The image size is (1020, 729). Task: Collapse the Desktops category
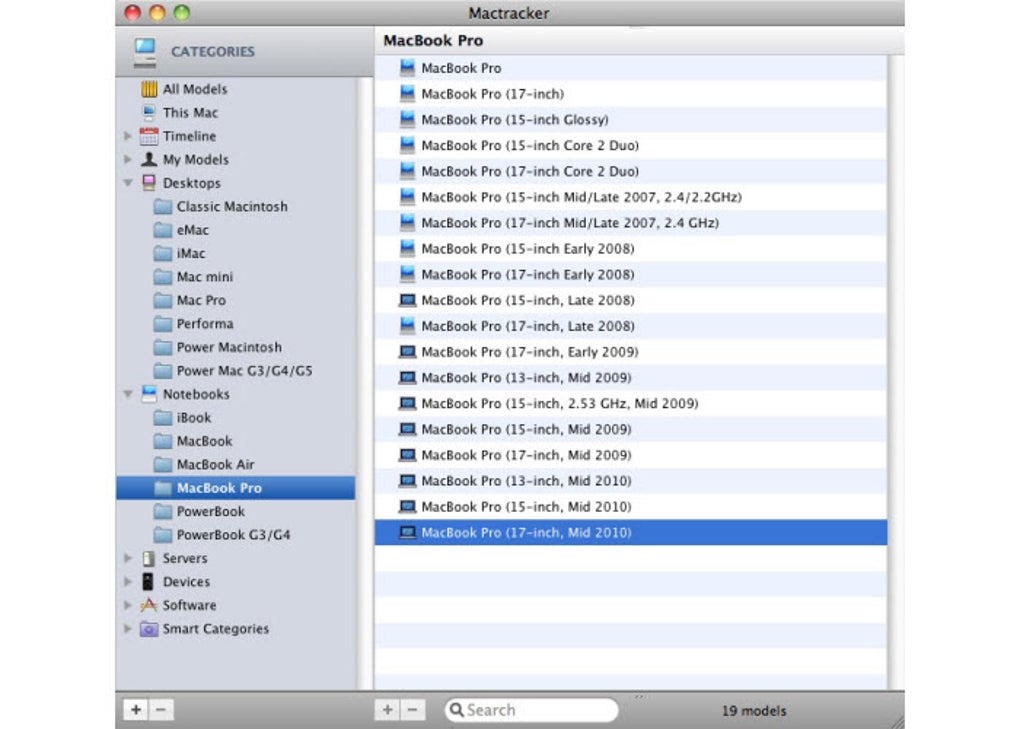coord(127,183)
